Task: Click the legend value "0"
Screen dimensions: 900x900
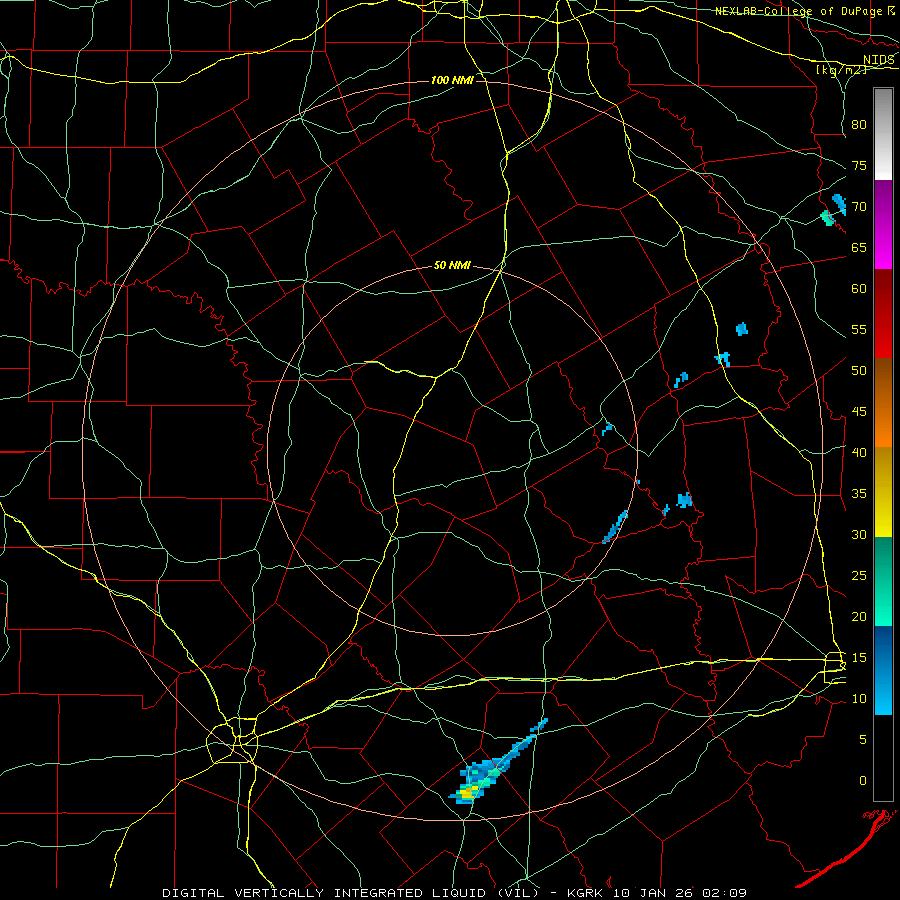Action: [x=863, y=781]
